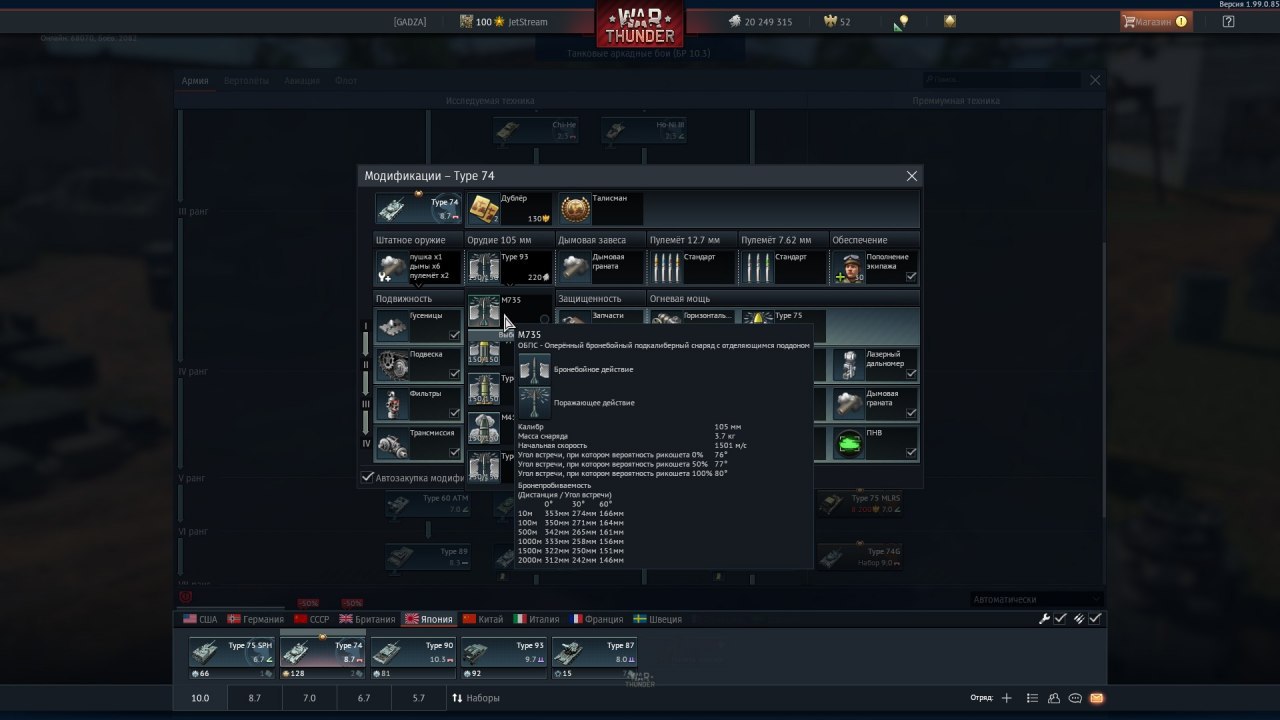1280x720 pixels.
Task: Select the M735 radio button
Action: click(545, 320)
